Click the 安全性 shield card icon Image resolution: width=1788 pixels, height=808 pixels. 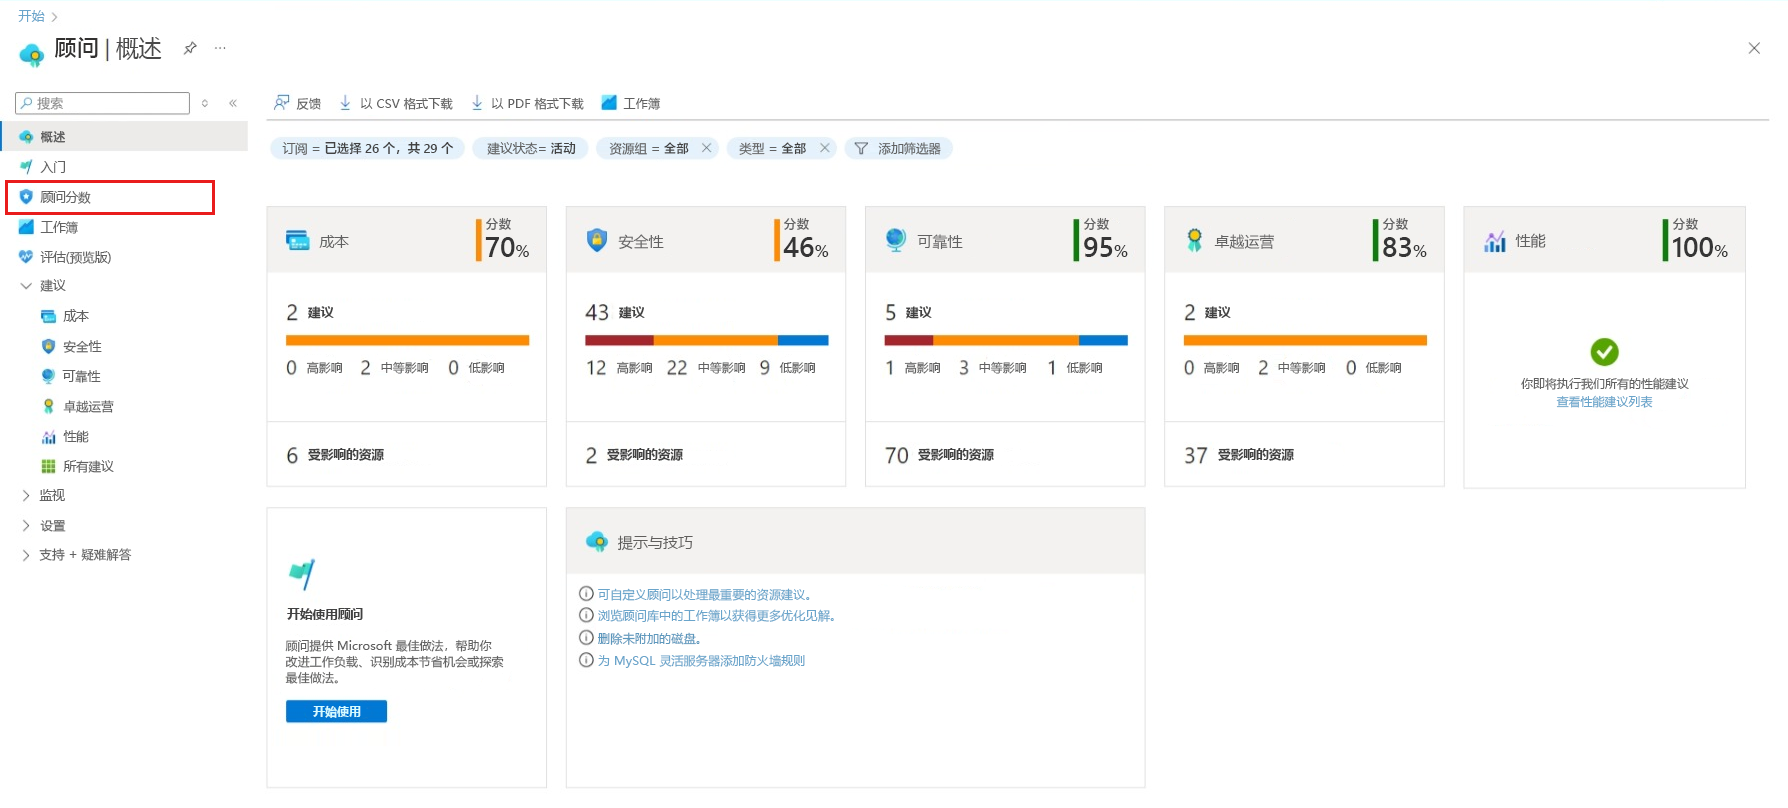(x=597, y=240)
